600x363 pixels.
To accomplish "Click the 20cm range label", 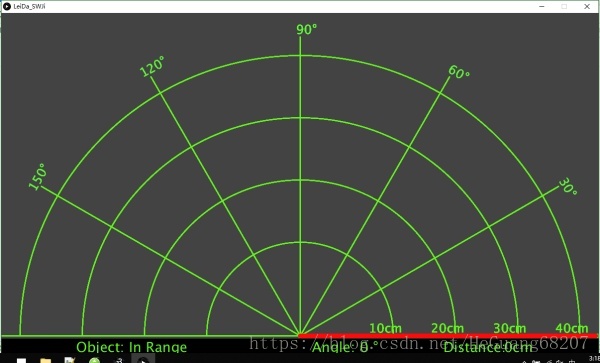I will [x=448, y=328].
